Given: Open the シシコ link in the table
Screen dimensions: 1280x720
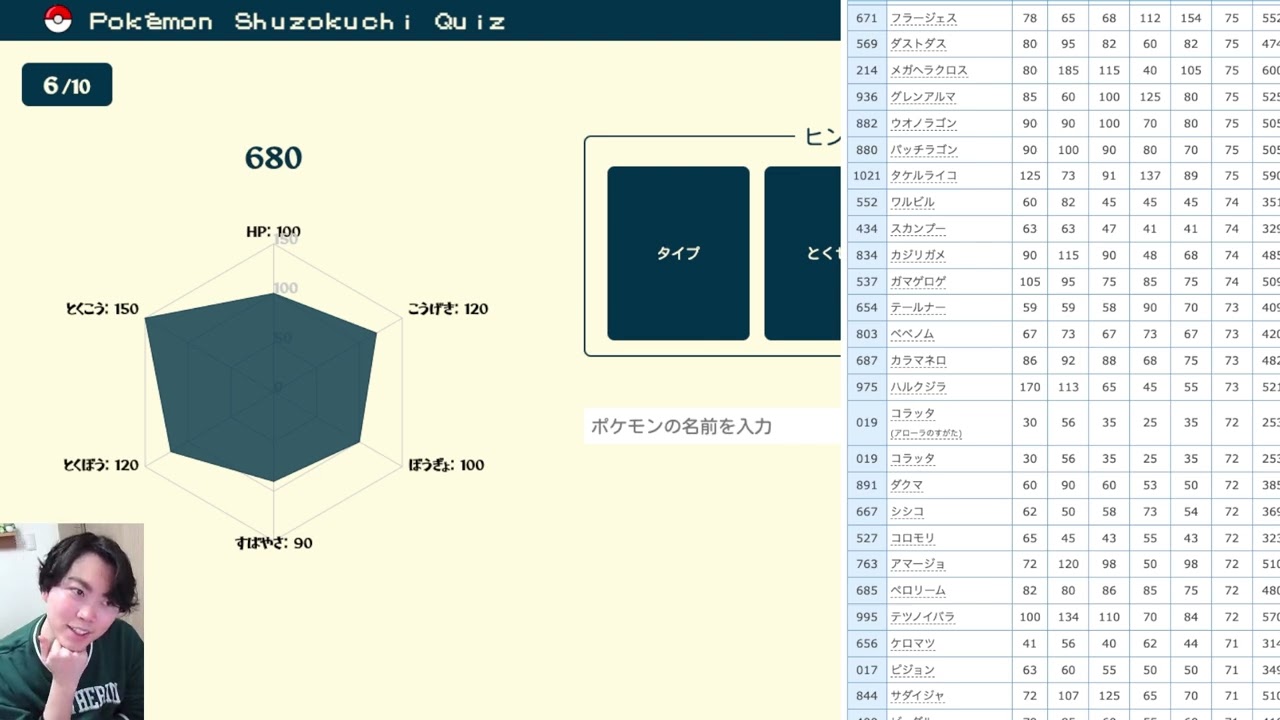Looking at the screenshot, I should tap(907, 511).
